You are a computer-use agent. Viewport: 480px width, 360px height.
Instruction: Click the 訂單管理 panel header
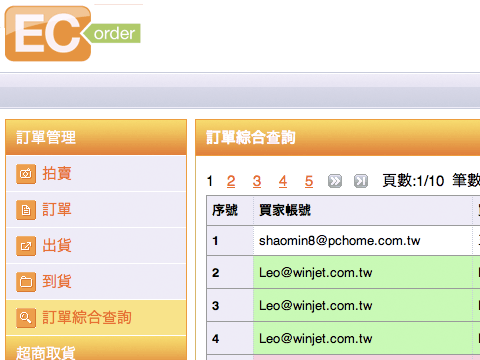click(x=96, y=137)
